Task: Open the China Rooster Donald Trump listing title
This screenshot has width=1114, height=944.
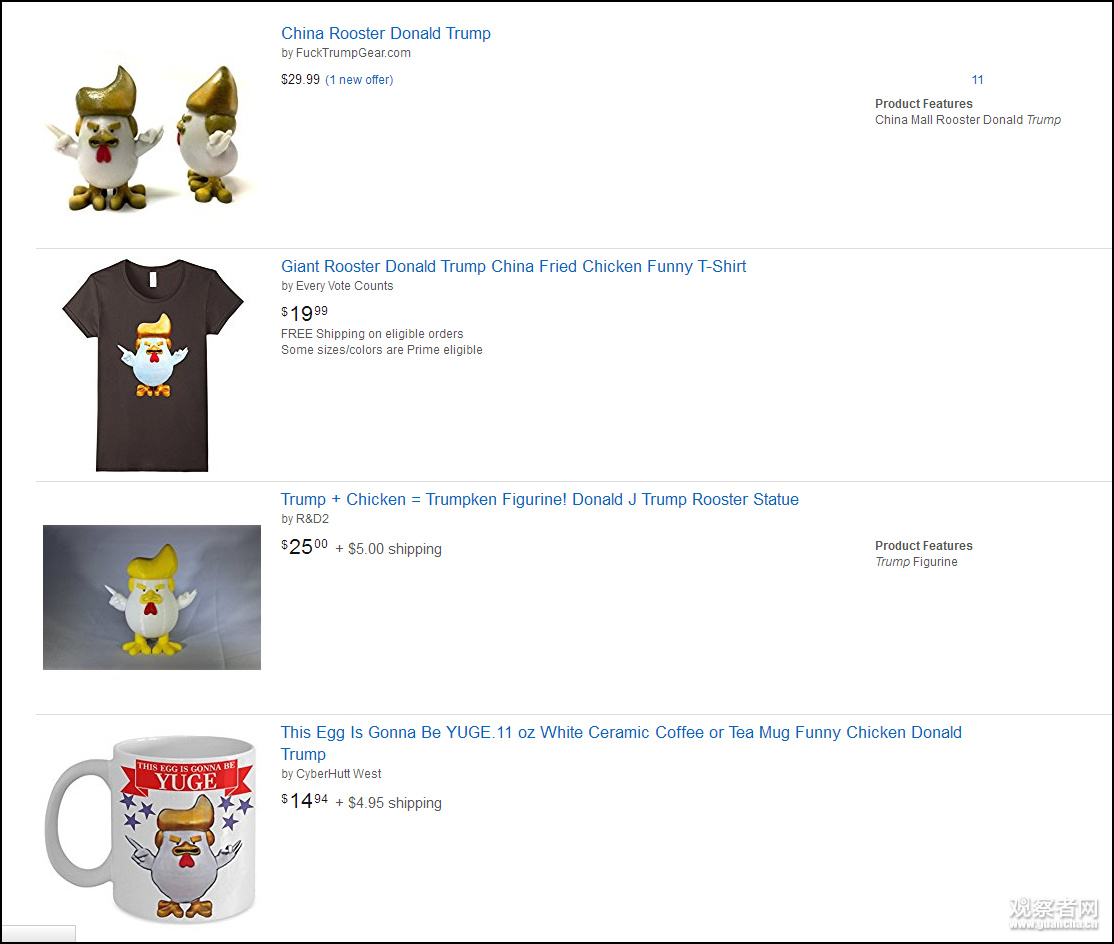Action: pyautogui.click(x=385, y=34)
